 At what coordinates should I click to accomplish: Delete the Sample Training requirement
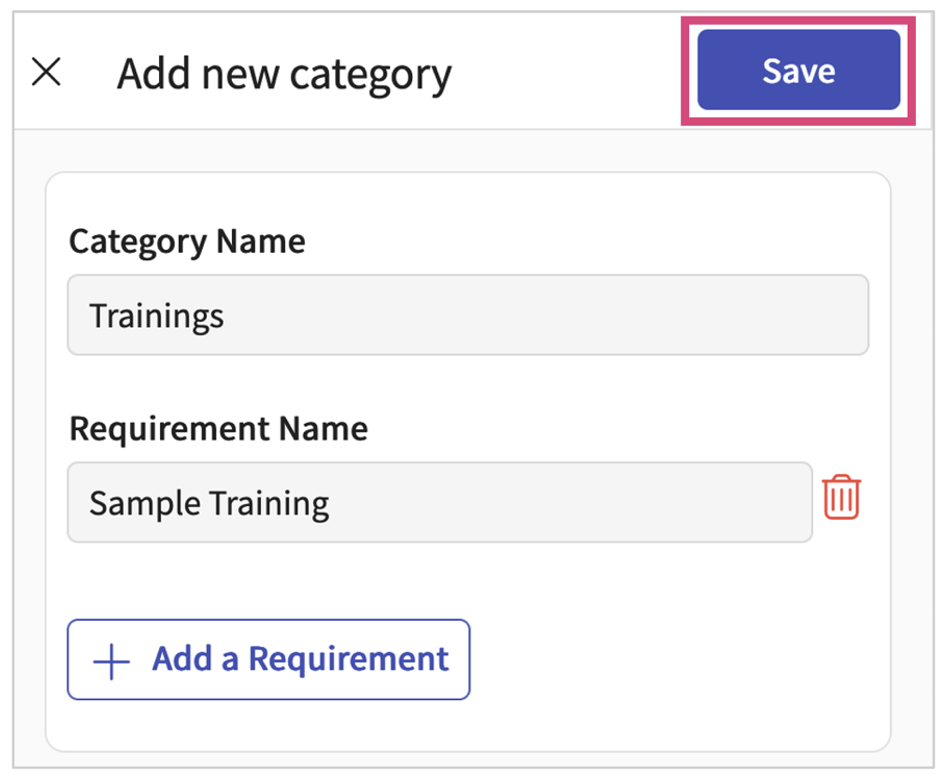pyautogui.click(x=842, y=497)
